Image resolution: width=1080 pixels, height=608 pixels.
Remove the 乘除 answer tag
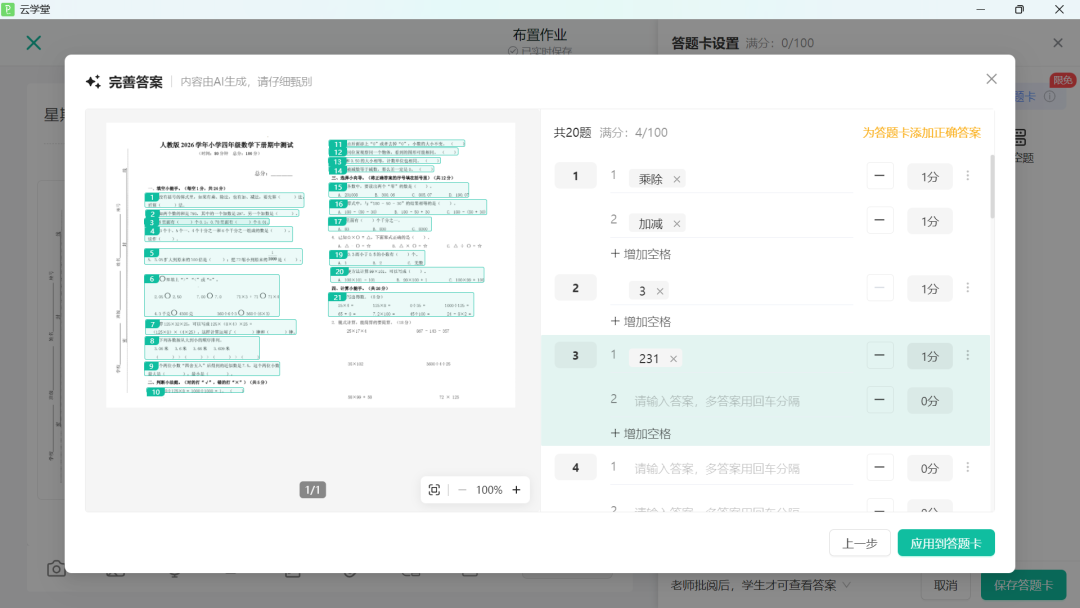pos(677,180)
